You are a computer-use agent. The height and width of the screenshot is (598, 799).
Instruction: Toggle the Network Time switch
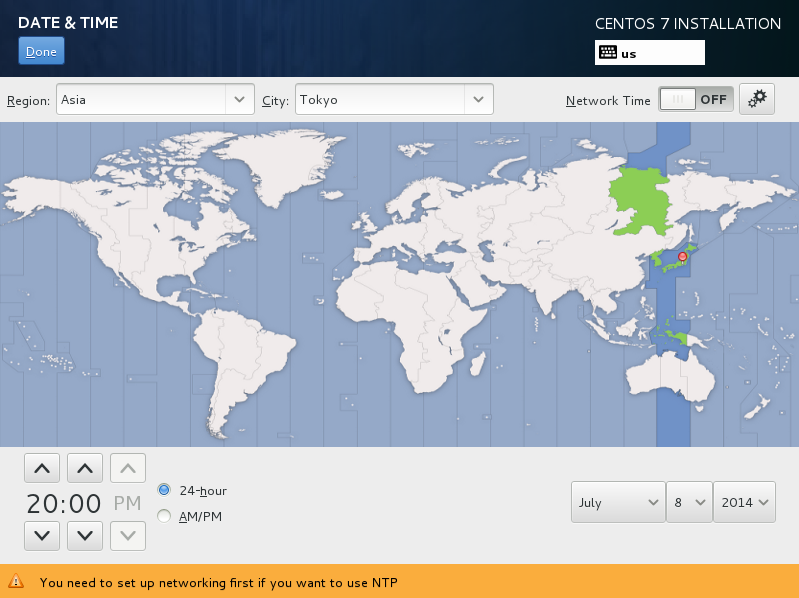click(696, 99)
